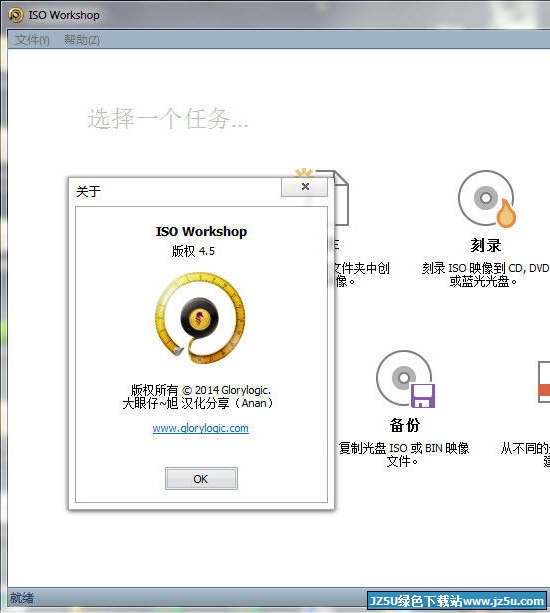Click the ISO Workshop heading in About dialog
550x613 pixels.
click(201, 231)
